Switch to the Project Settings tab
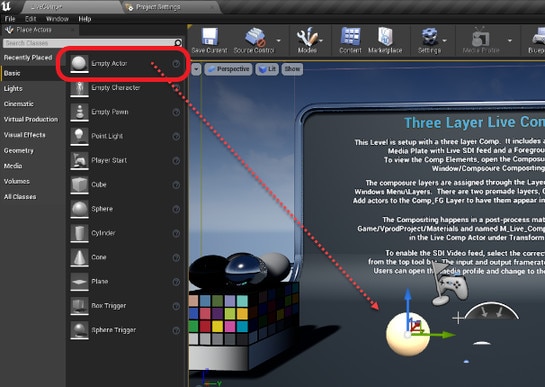Screen dimensions: 545x387 point(158,7)
